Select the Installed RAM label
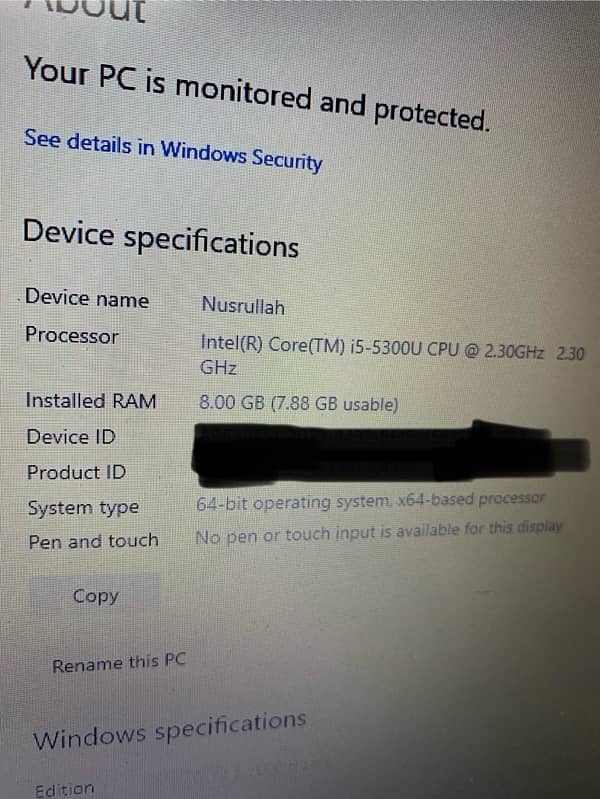600x799 pixels. 91,401
